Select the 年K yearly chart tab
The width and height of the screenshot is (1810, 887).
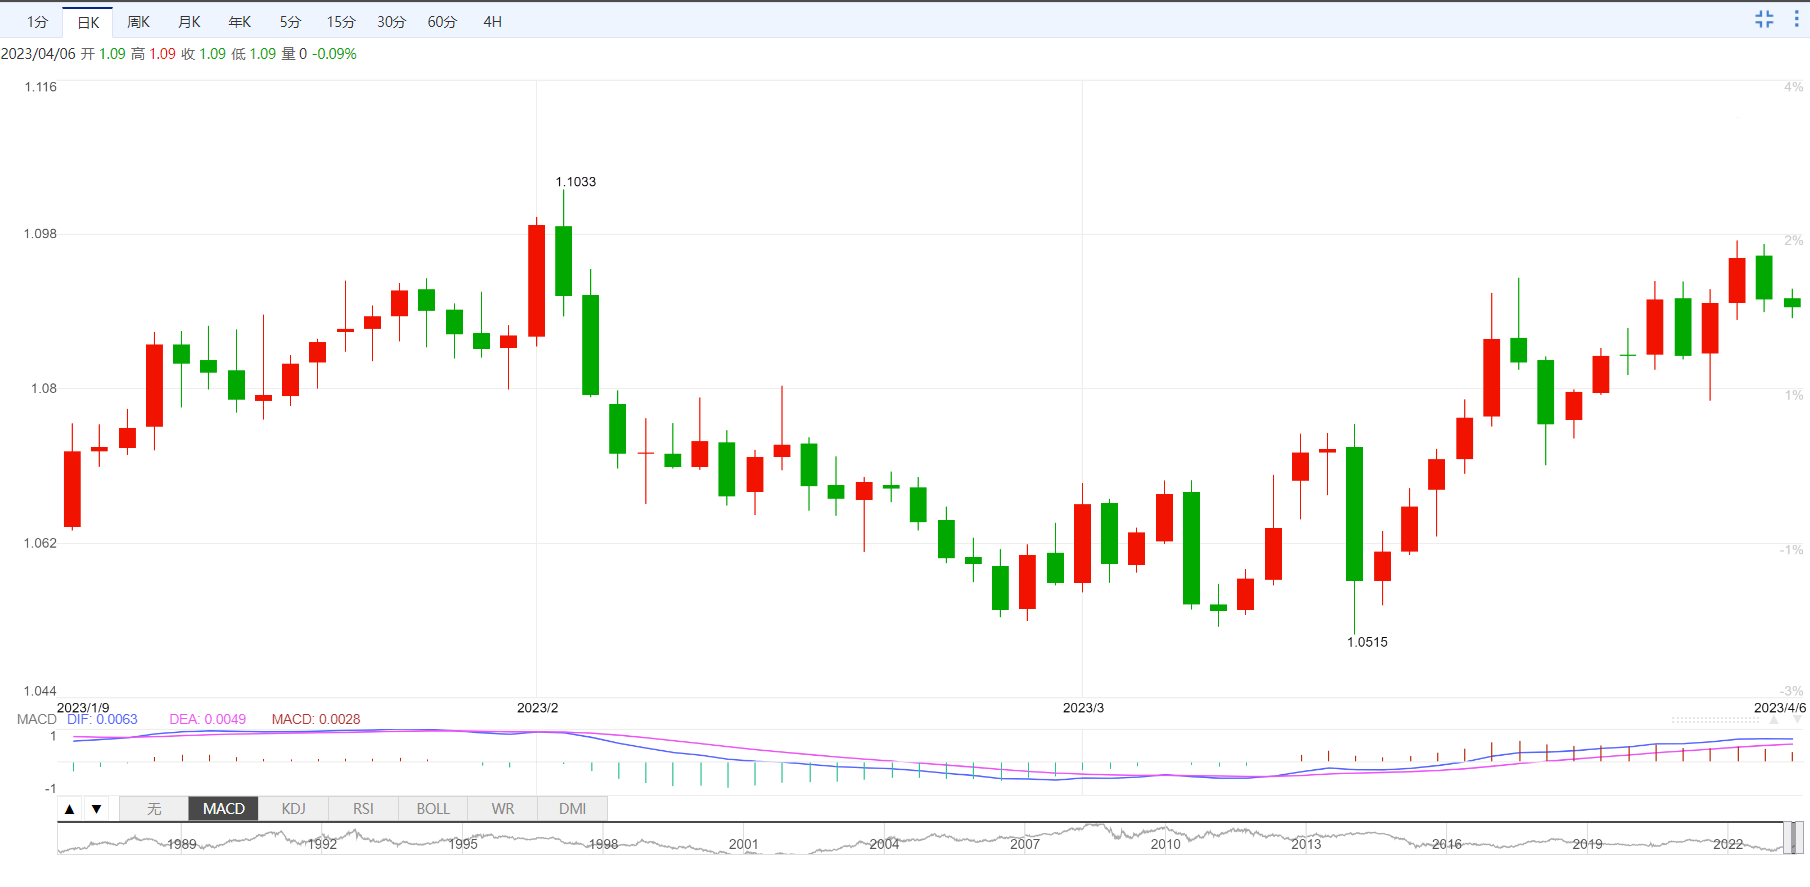[240, 22]
